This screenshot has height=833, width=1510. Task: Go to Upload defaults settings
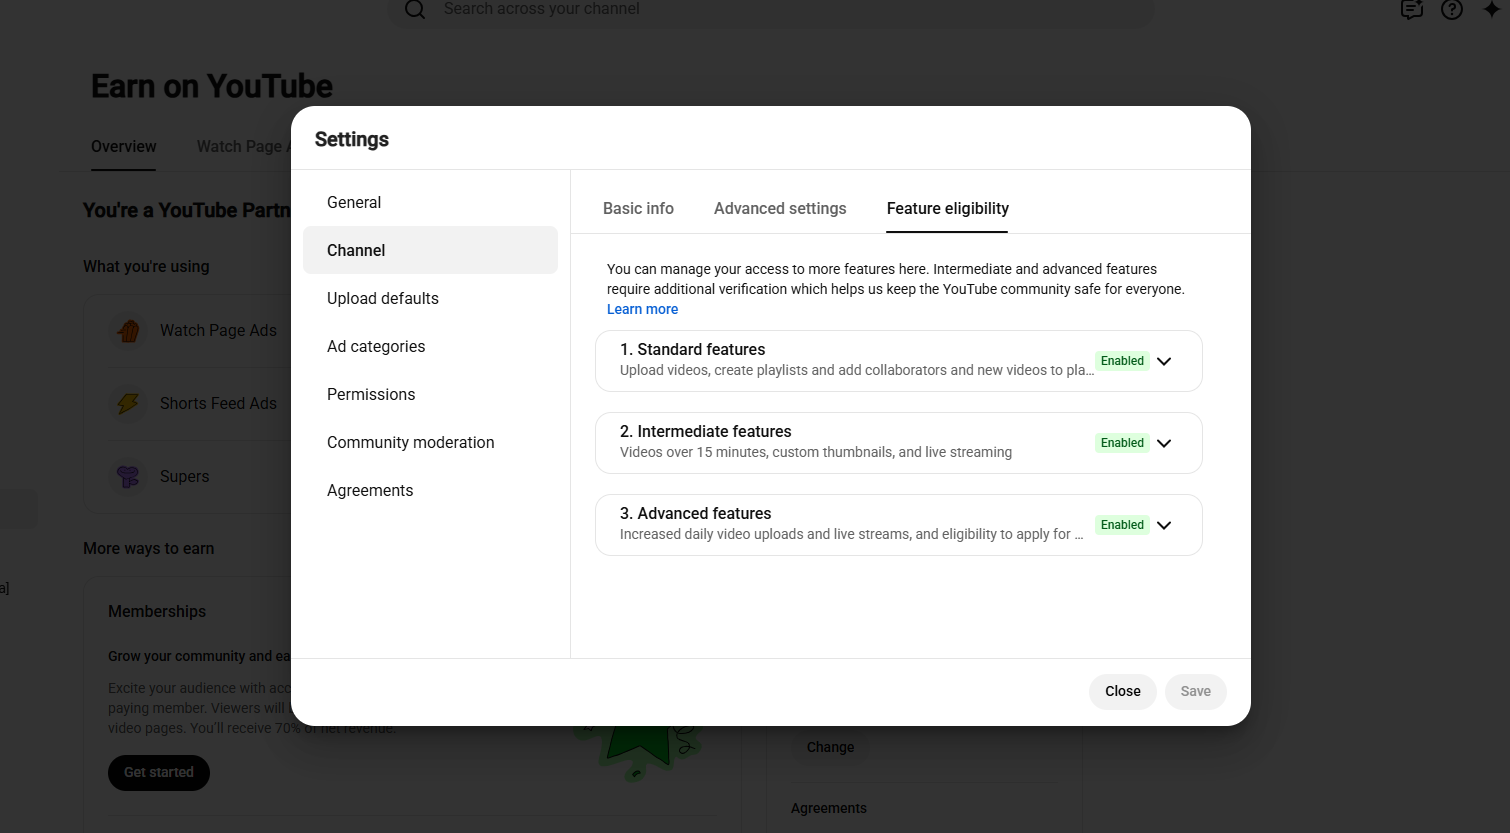430,298
